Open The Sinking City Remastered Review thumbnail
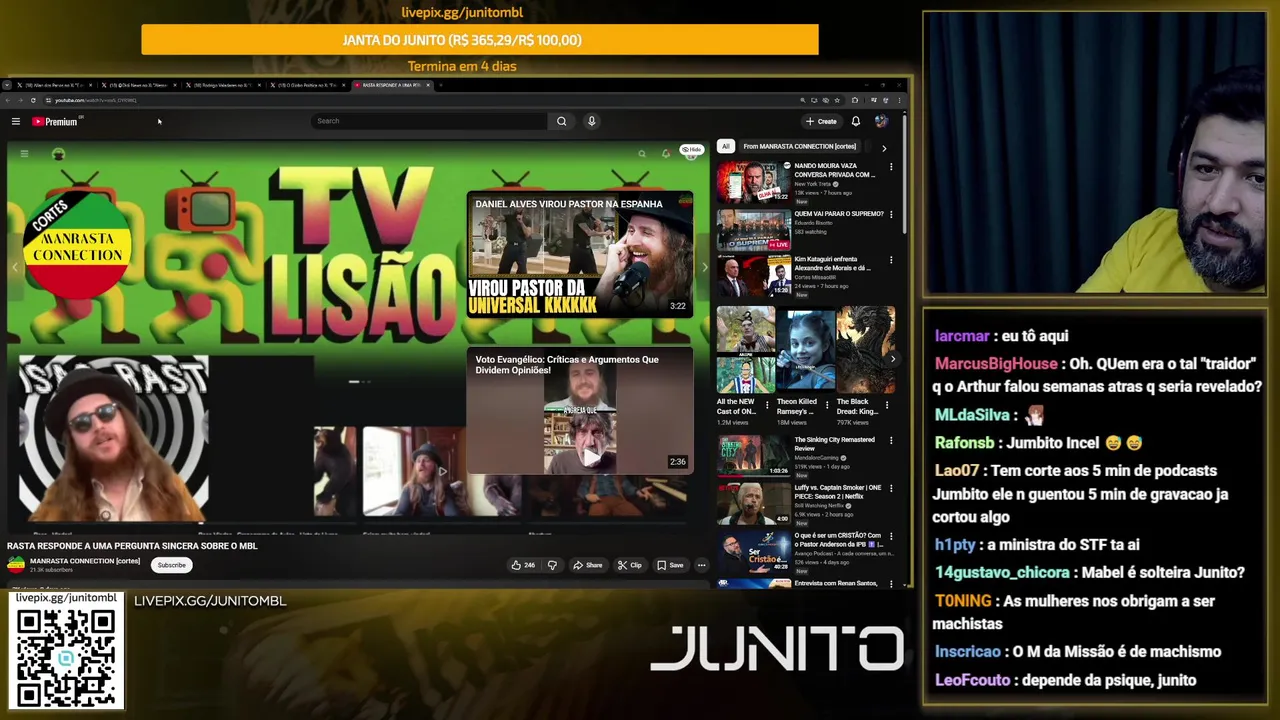1280x720 pixels. [753, 455]
